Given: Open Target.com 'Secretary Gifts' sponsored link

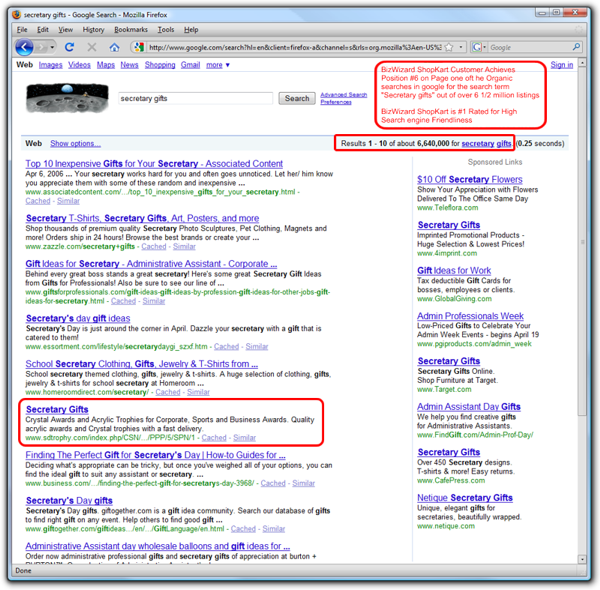Looking at the screenshot, I should tap(449, 361).
